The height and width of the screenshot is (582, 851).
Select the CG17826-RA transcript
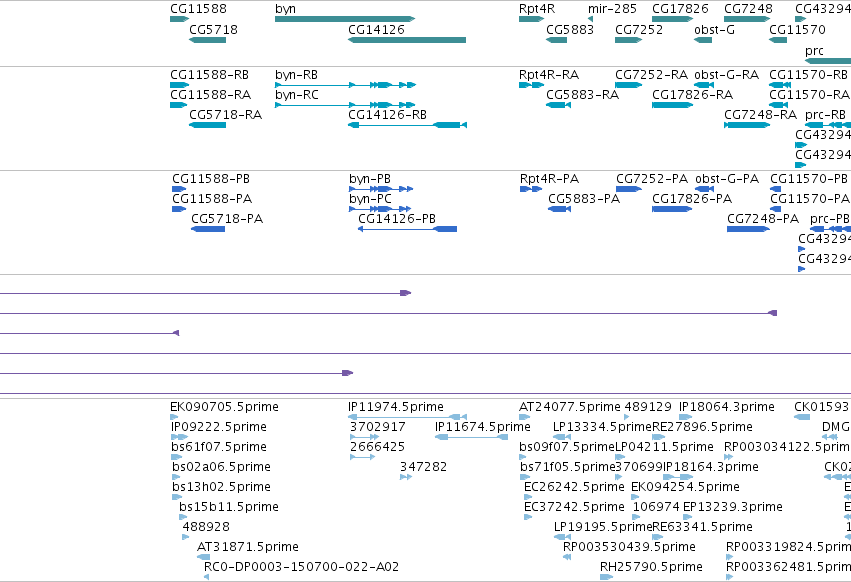672,105
